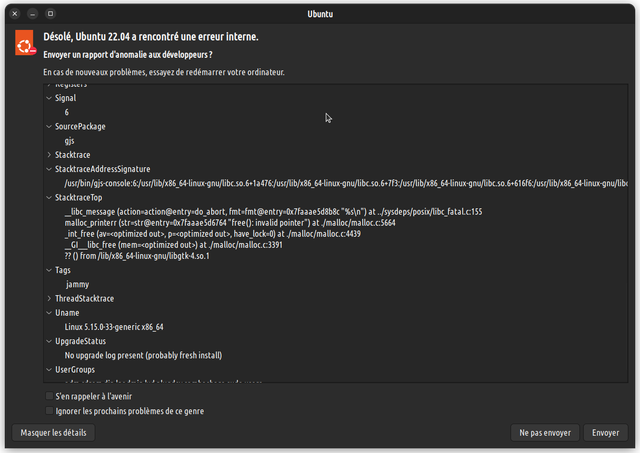Click the "Désolé, Ubuntu 22.04" error heading

tap(151, 37)
